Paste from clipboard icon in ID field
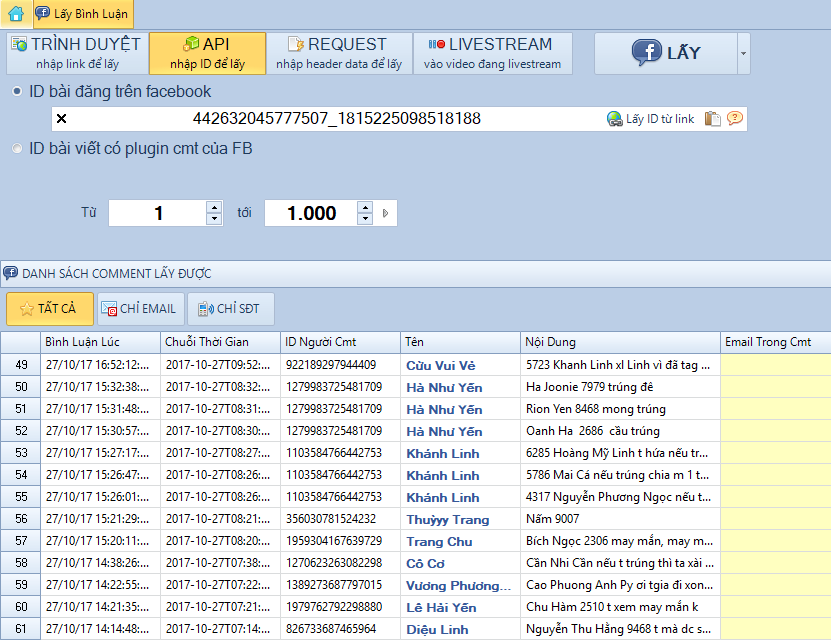This screenshot has width=831, height=640. click(x=712, y=119)
